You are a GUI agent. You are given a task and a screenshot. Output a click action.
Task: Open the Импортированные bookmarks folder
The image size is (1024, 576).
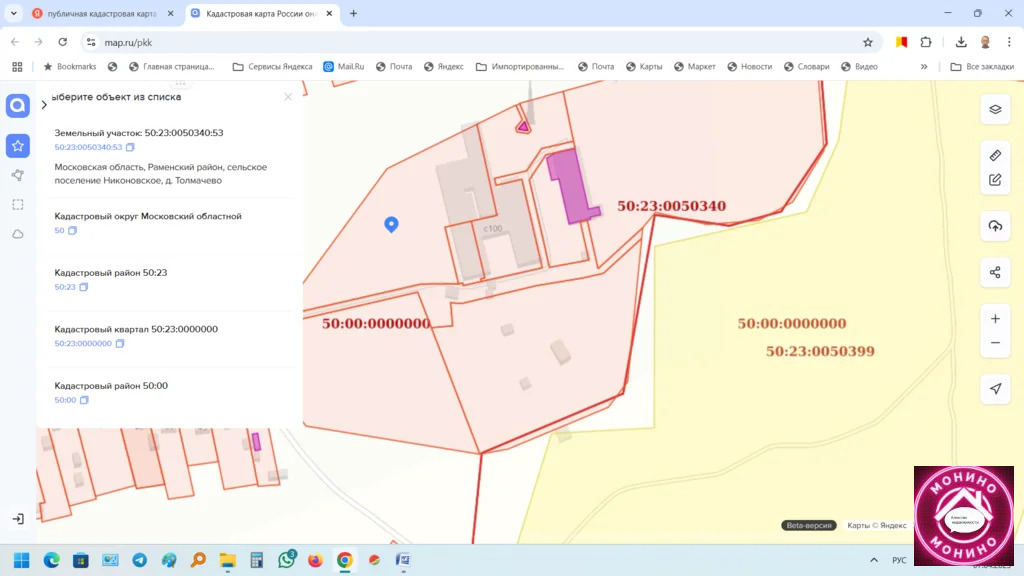click(x=520, y=67)
